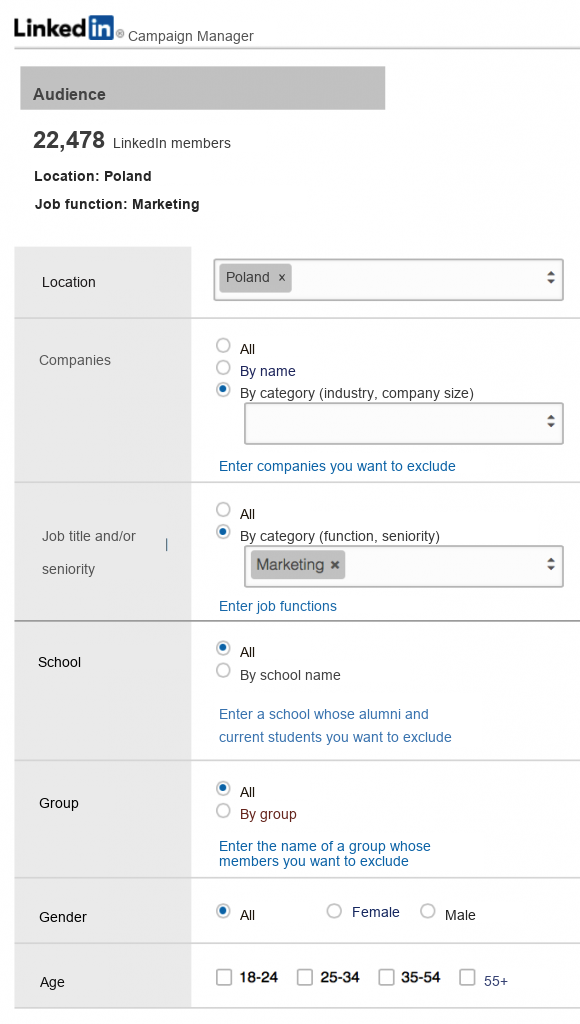The image size is (580, 1024).
Task: Select All job titles radio button
Action: click(223, 509)
